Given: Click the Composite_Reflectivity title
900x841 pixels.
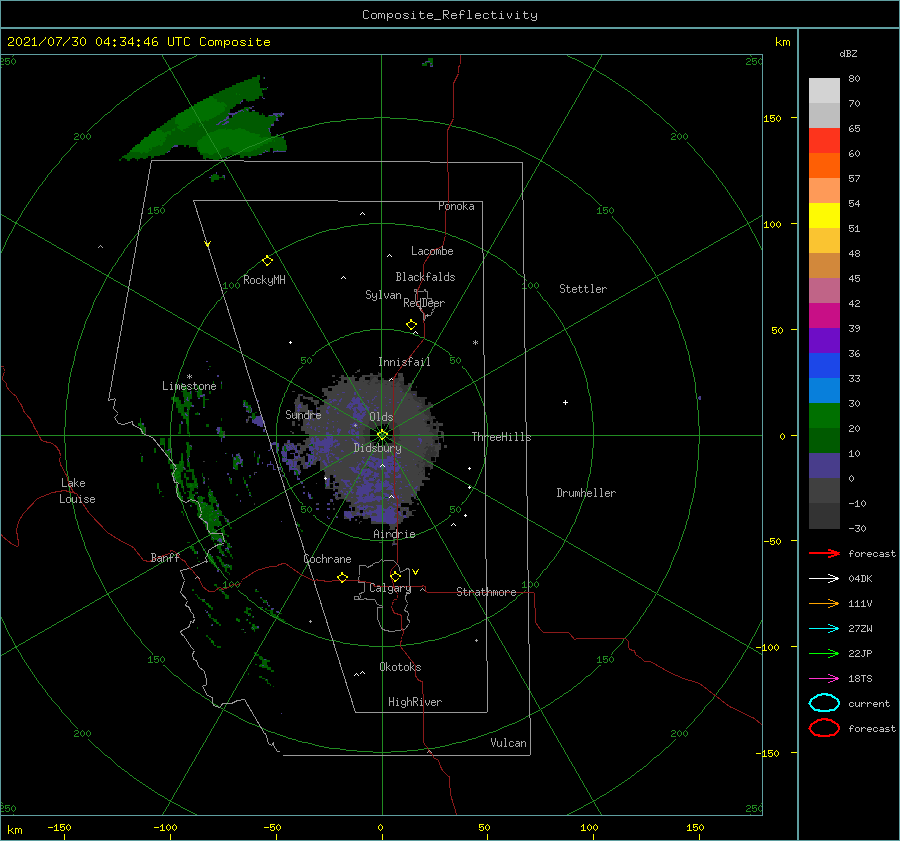Looking at the screenshot, I should (449, 15).
